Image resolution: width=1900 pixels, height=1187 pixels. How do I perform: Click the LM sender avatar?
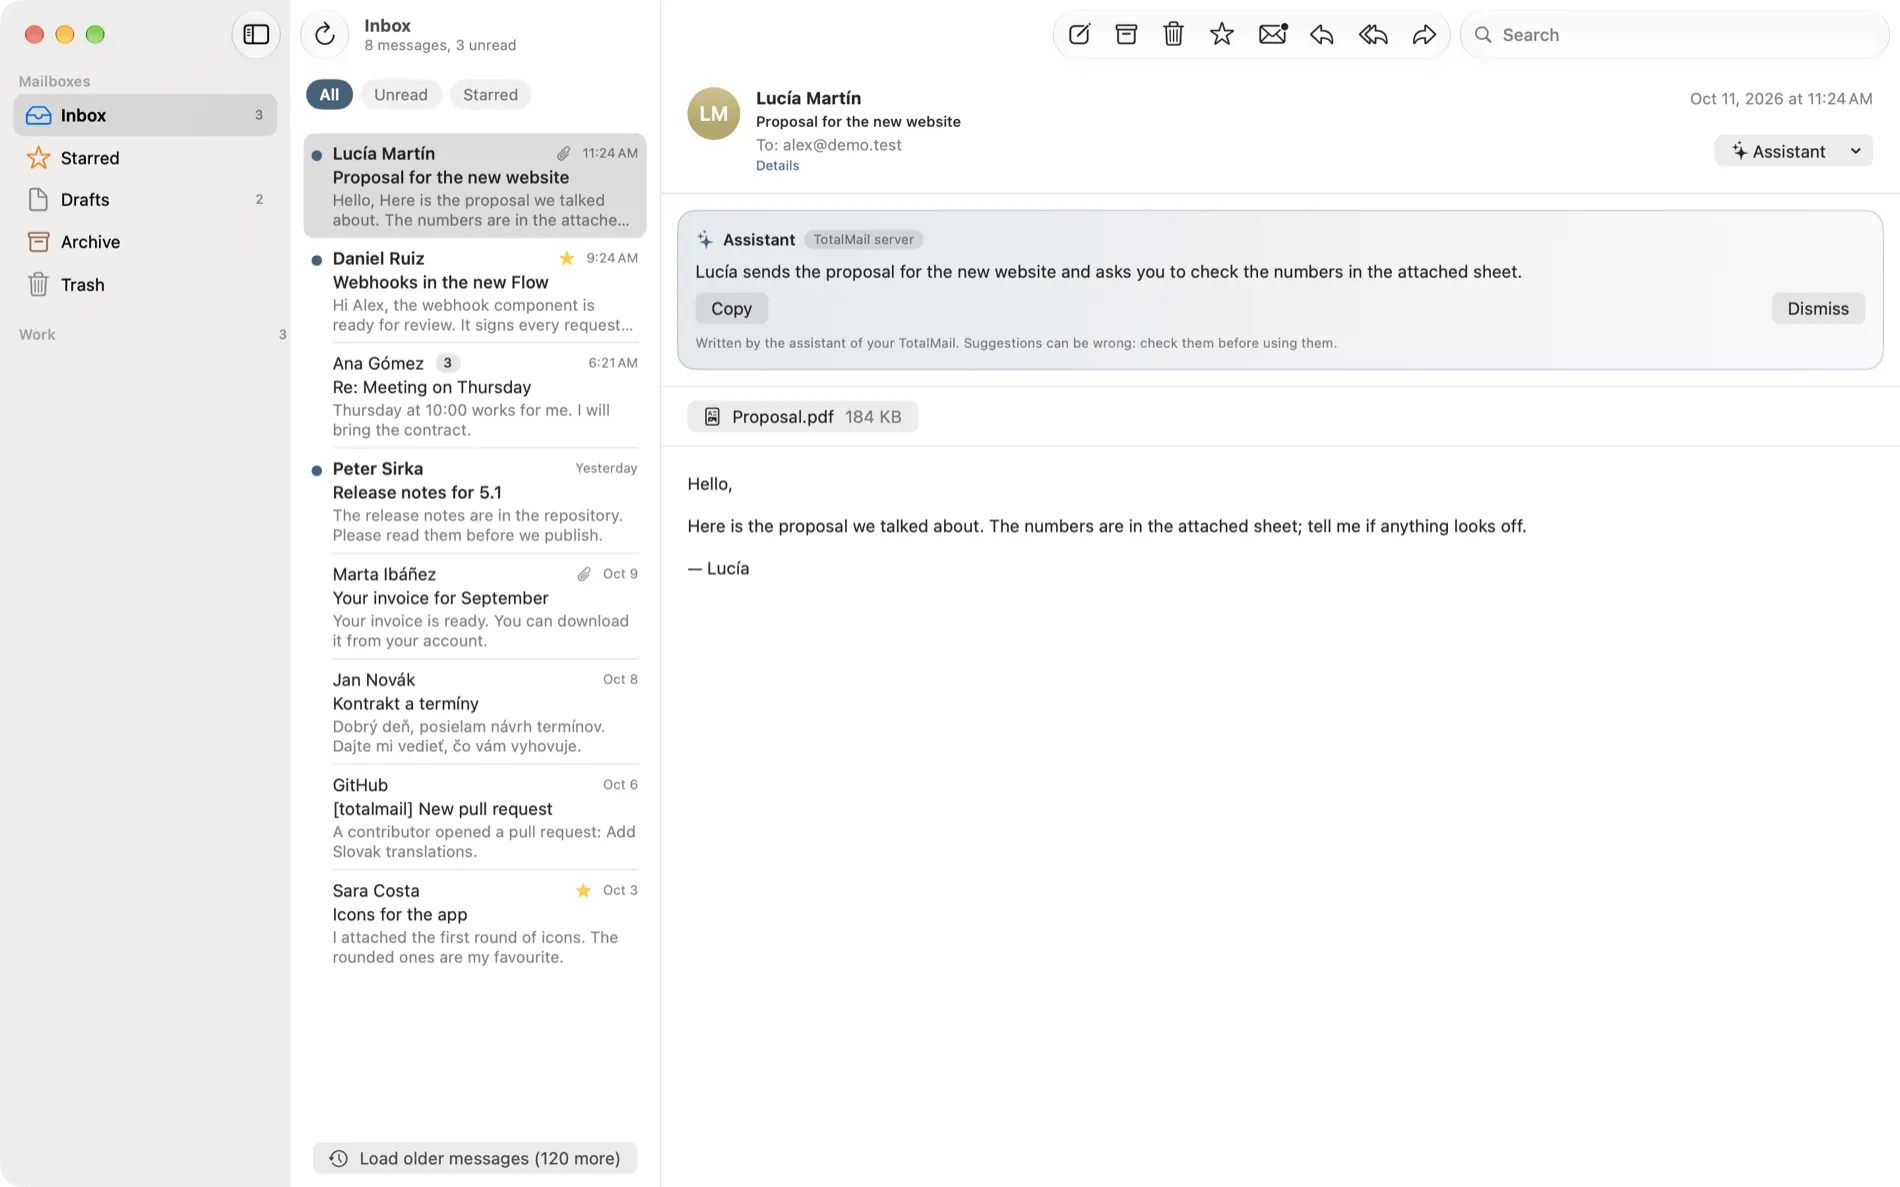[x=713, y=113]
